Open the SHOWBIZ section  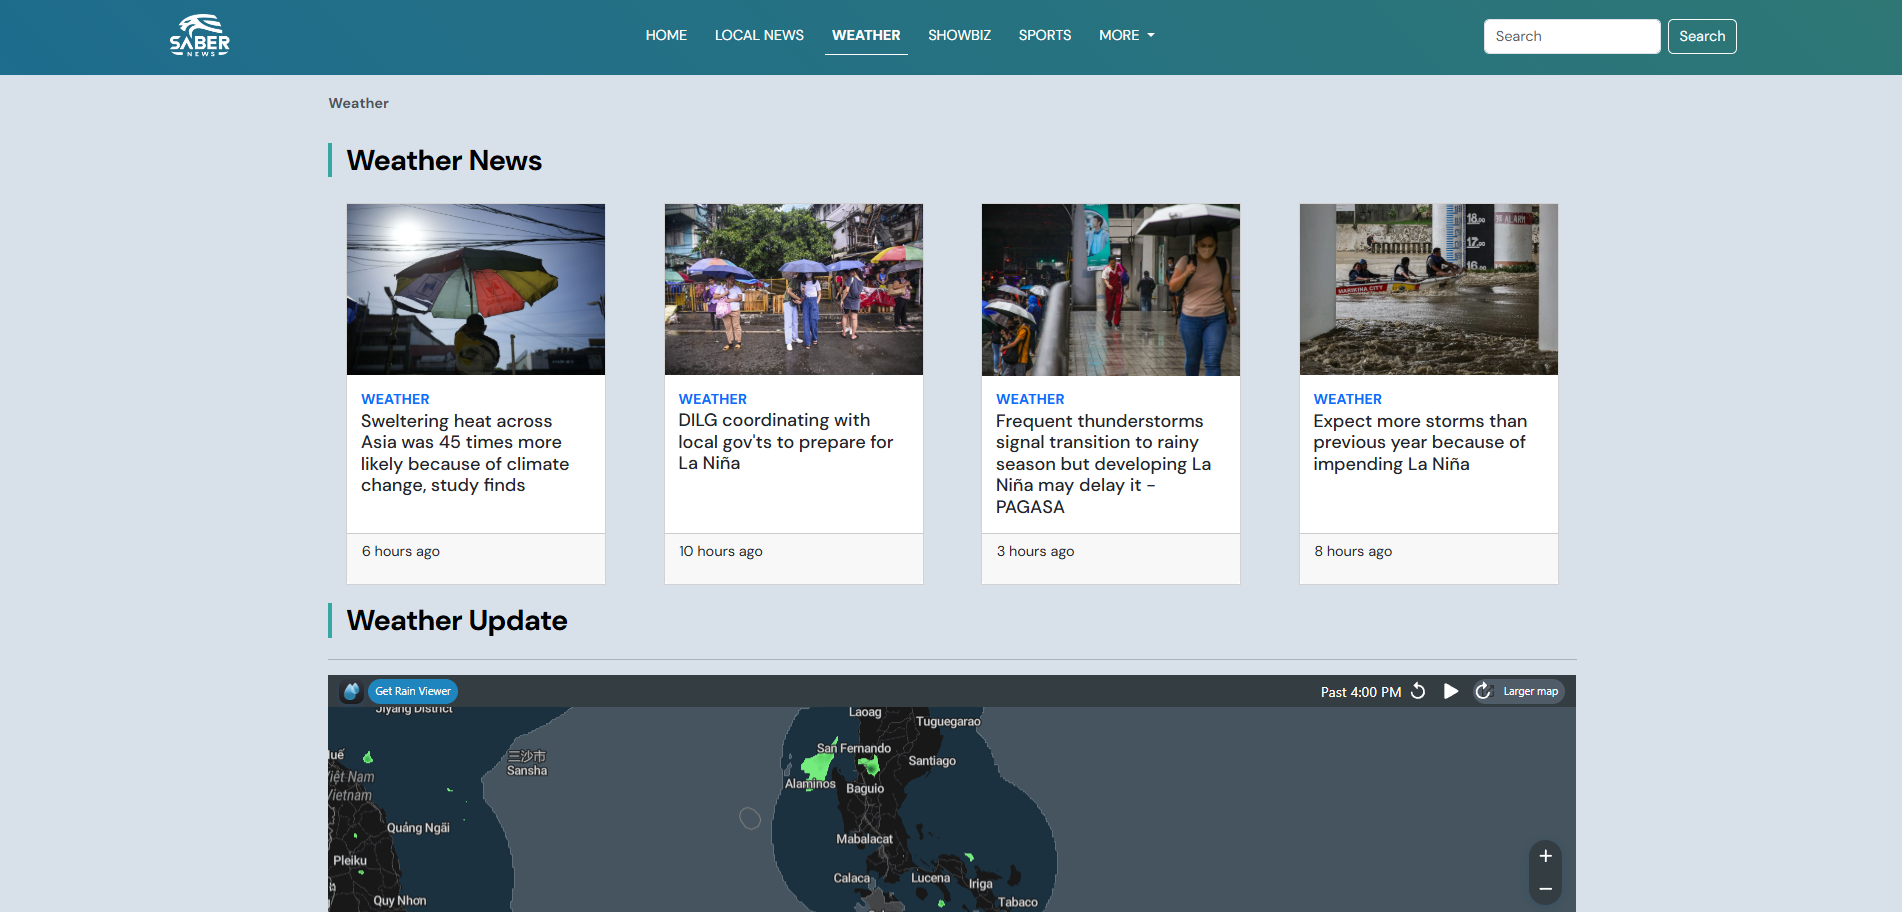tap(959, 35)
